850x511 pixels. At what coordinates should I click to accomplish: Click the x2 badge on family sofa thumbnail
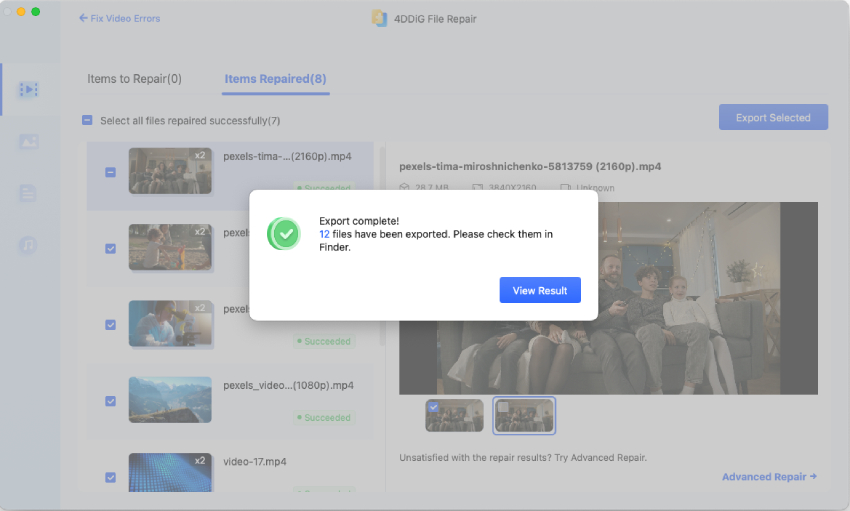click(200, 155)
